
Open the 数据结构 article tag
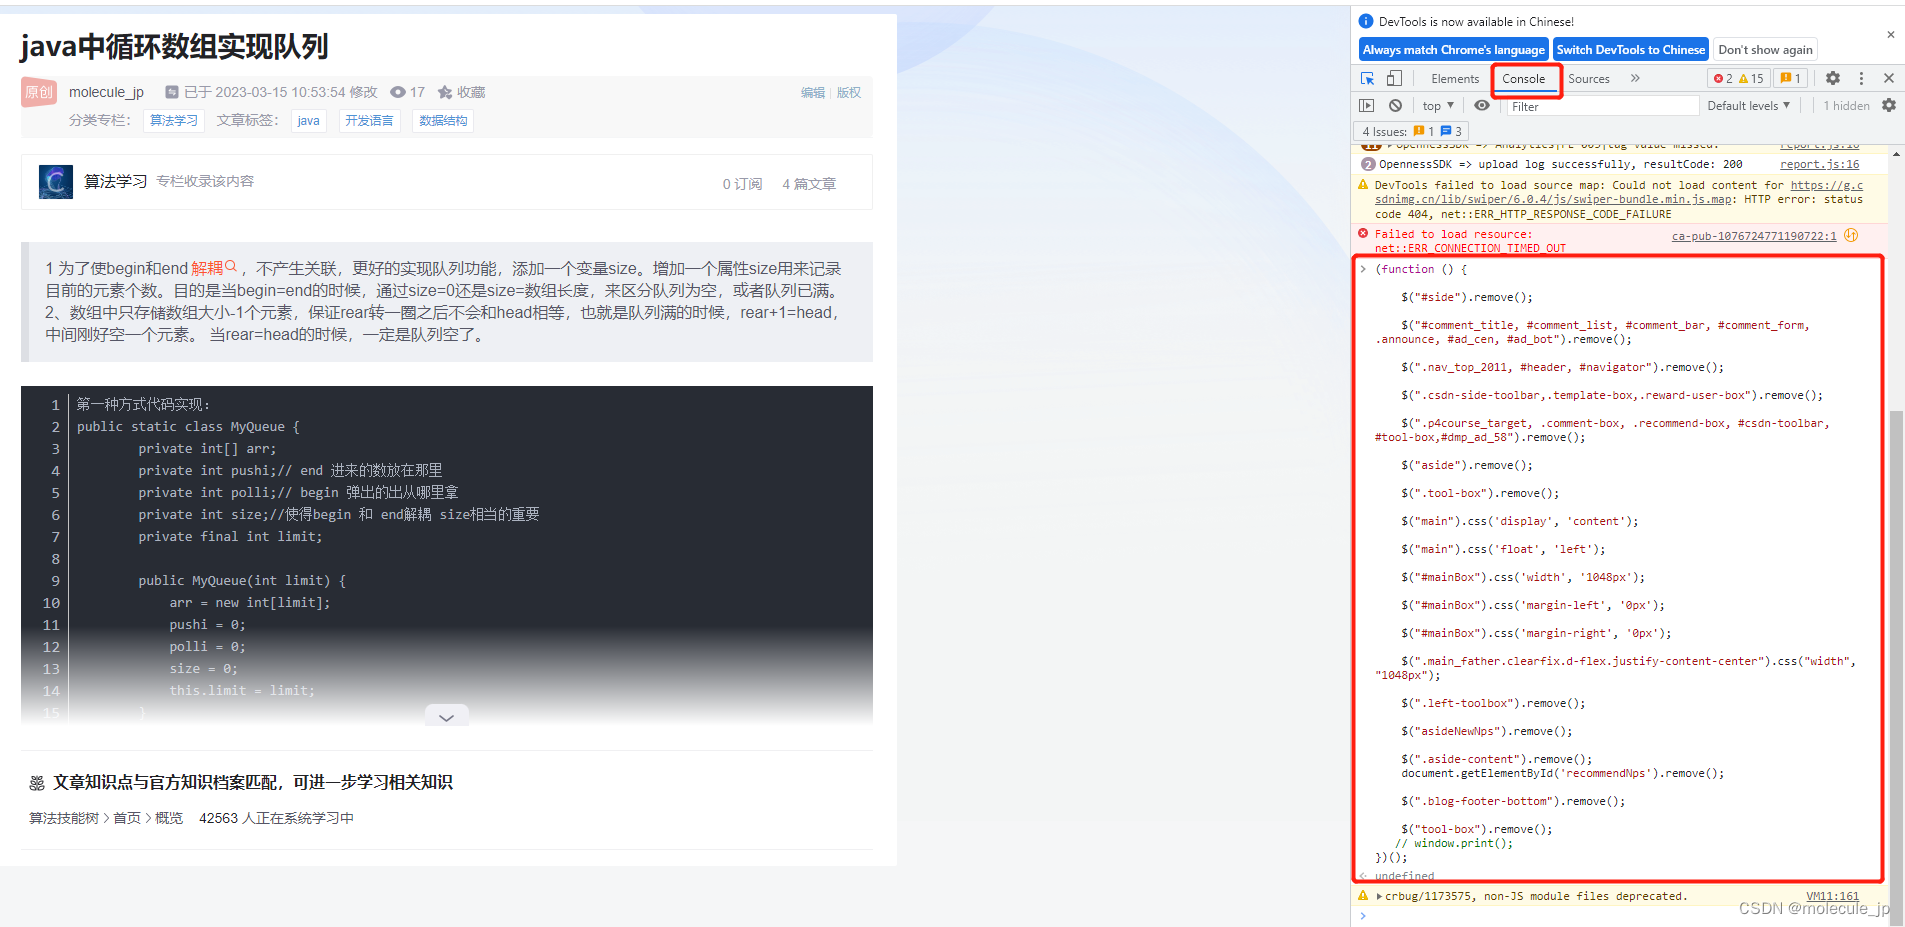[x=443, y=120]
